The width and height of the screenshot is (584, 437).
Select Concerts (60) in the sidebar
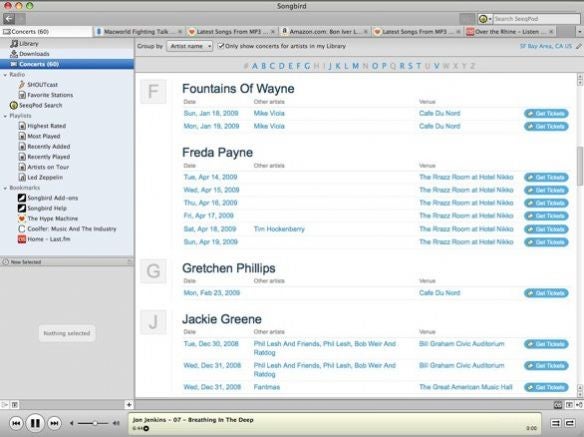[x=67, y=64]
